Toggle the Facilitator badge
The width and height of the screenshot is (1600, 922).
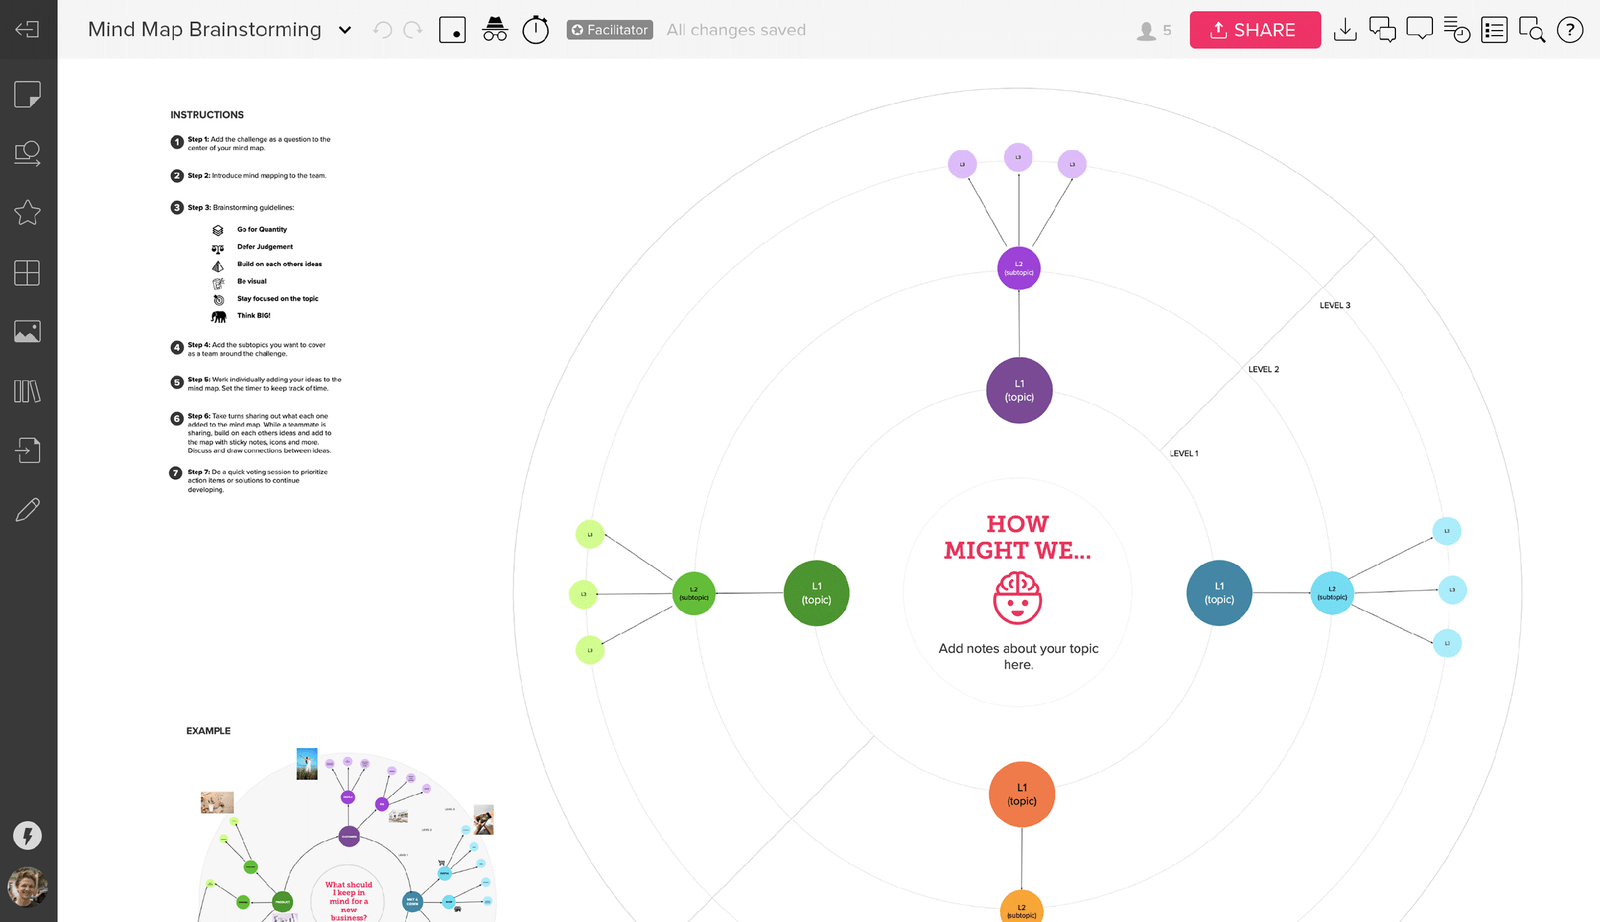tap(609, 30)
